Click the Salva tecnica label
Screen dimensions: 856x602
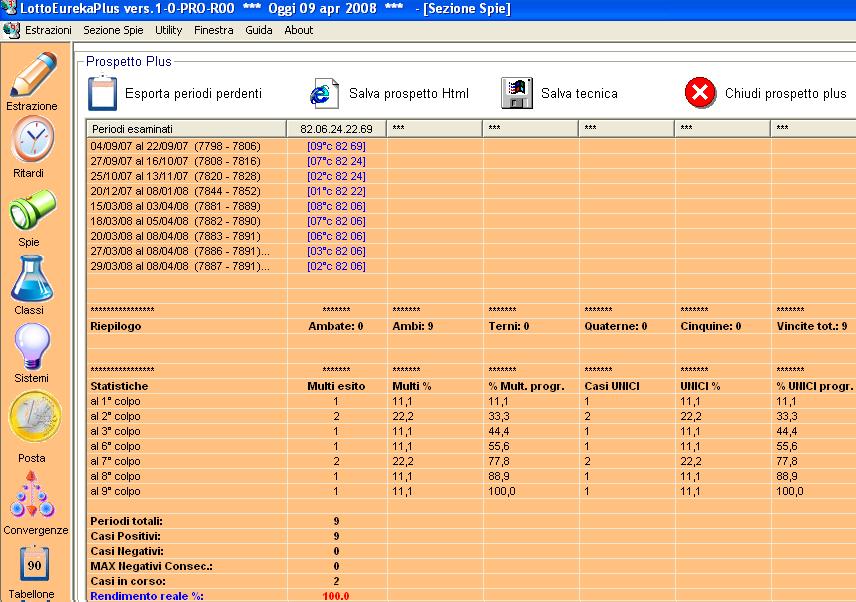click(x=579, y=93)
